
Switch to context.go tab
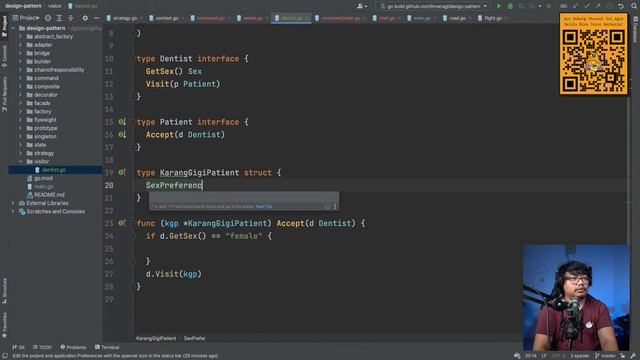[164, 18]
